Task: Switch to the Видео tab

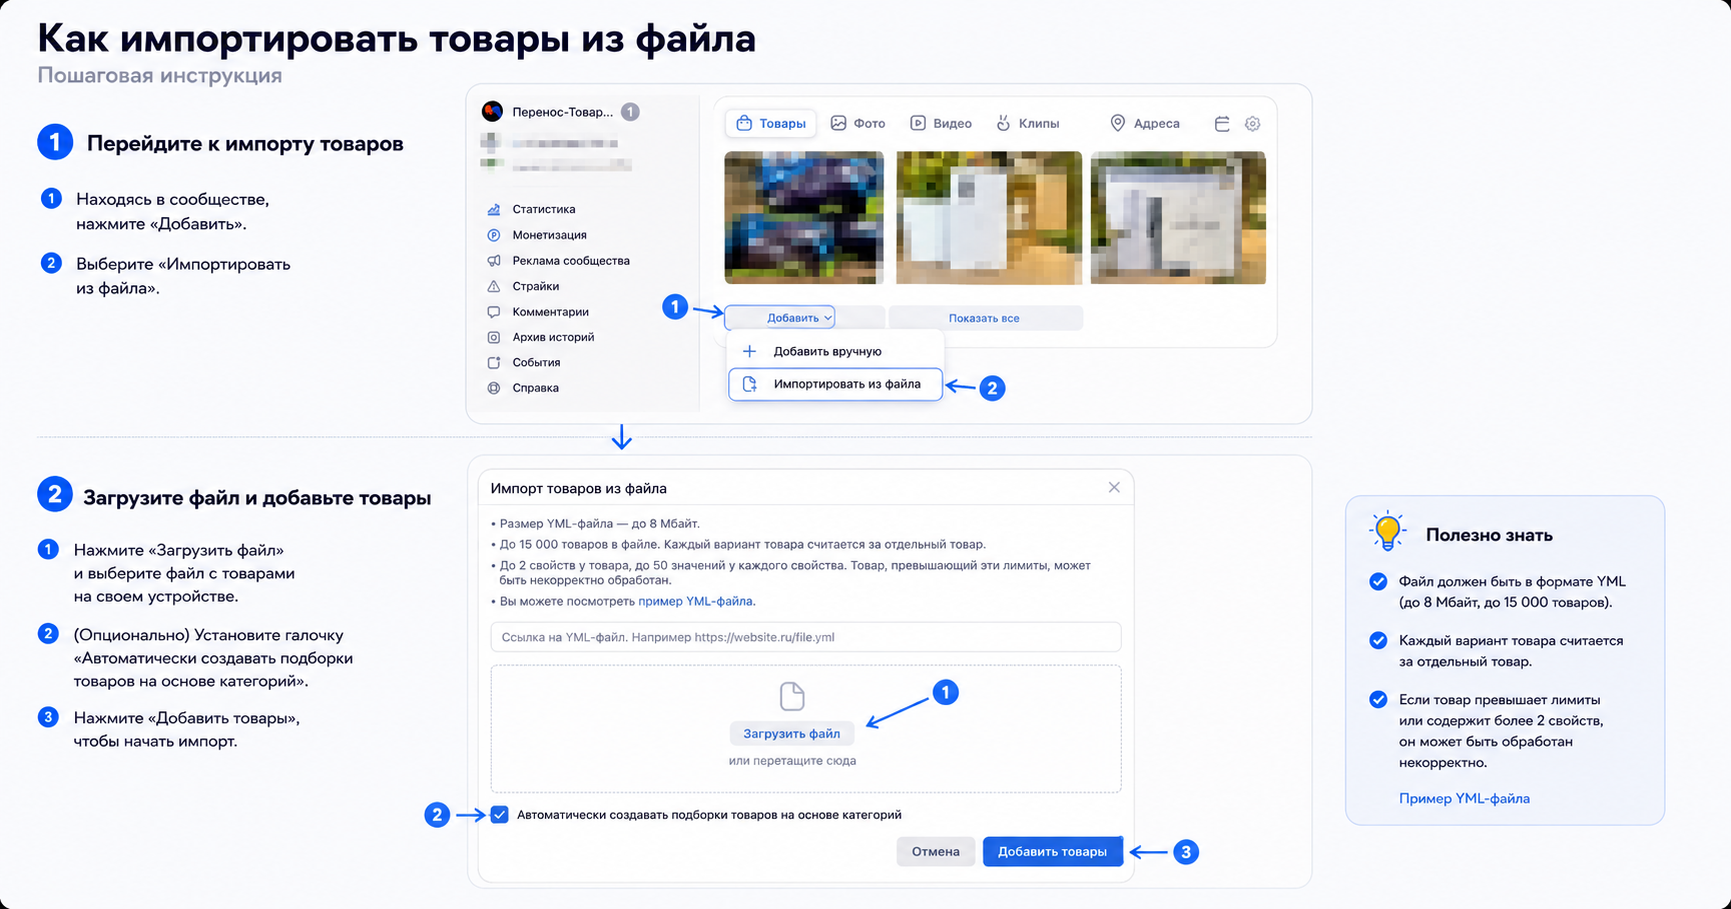Action: click(941, 123)
